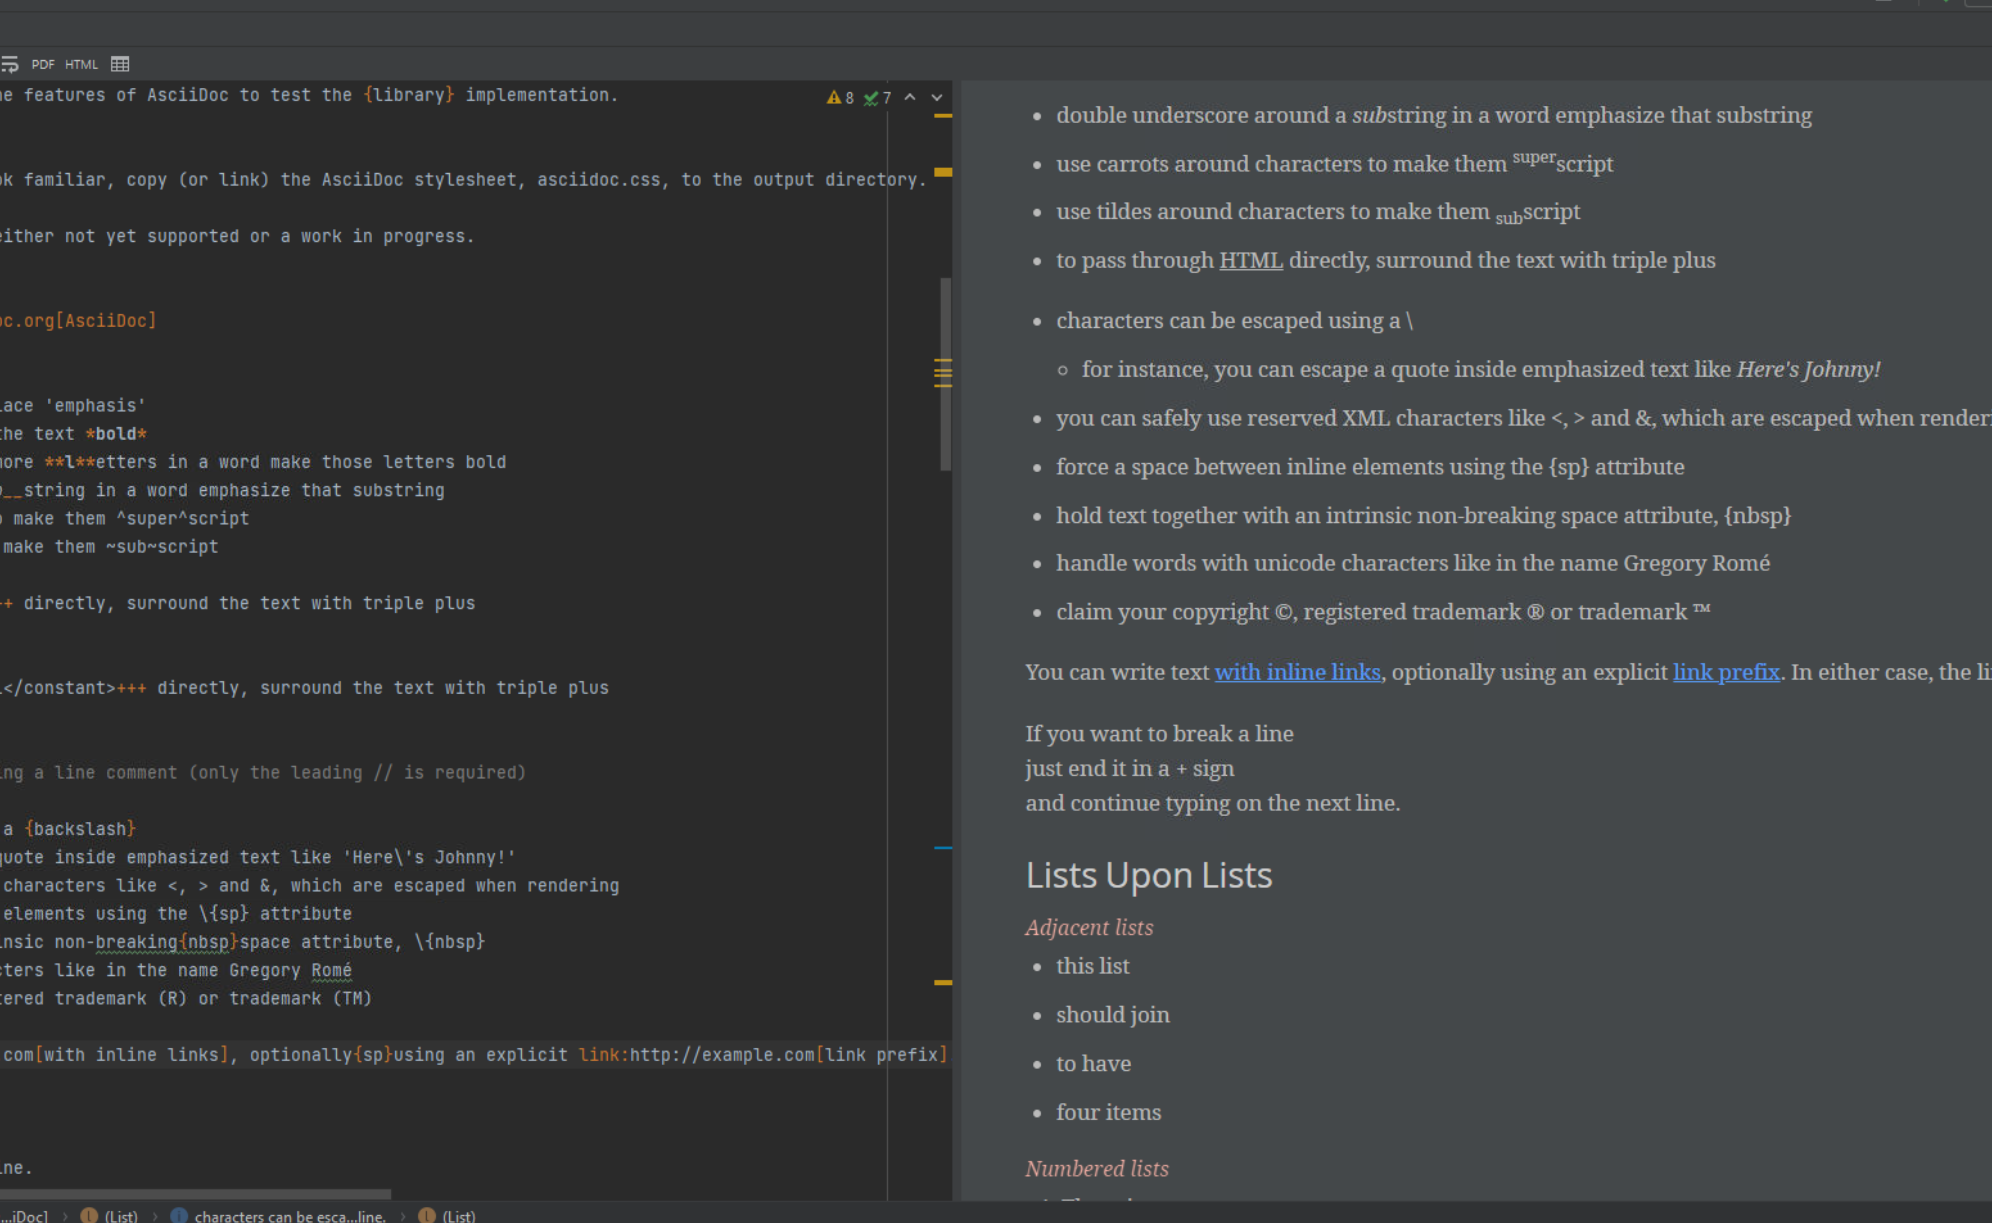Click the yellow highlight marker near line 179
The width and height of the screenshot is (1992, 1223).
click(x=941, y=983)
